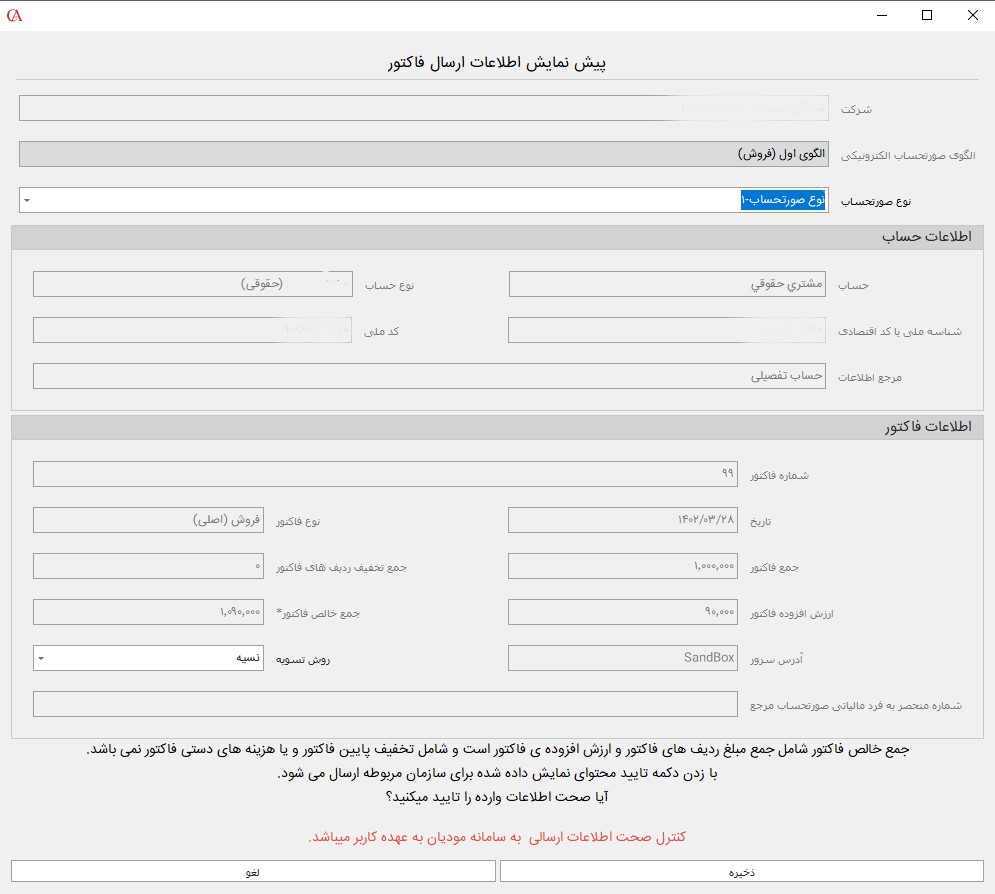995x894 pixels.
Task: Click the حساب field showing مشتري حقوقي
Action: [667, 284]
